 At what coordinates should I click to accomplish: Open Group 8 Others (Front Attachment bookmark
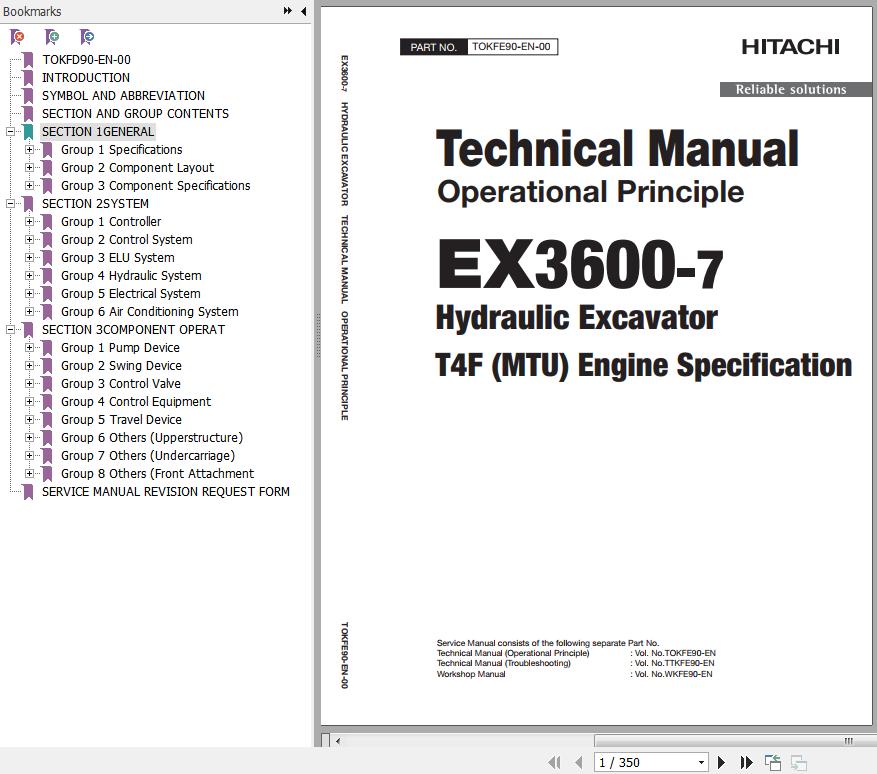click(x=157, y=474)
